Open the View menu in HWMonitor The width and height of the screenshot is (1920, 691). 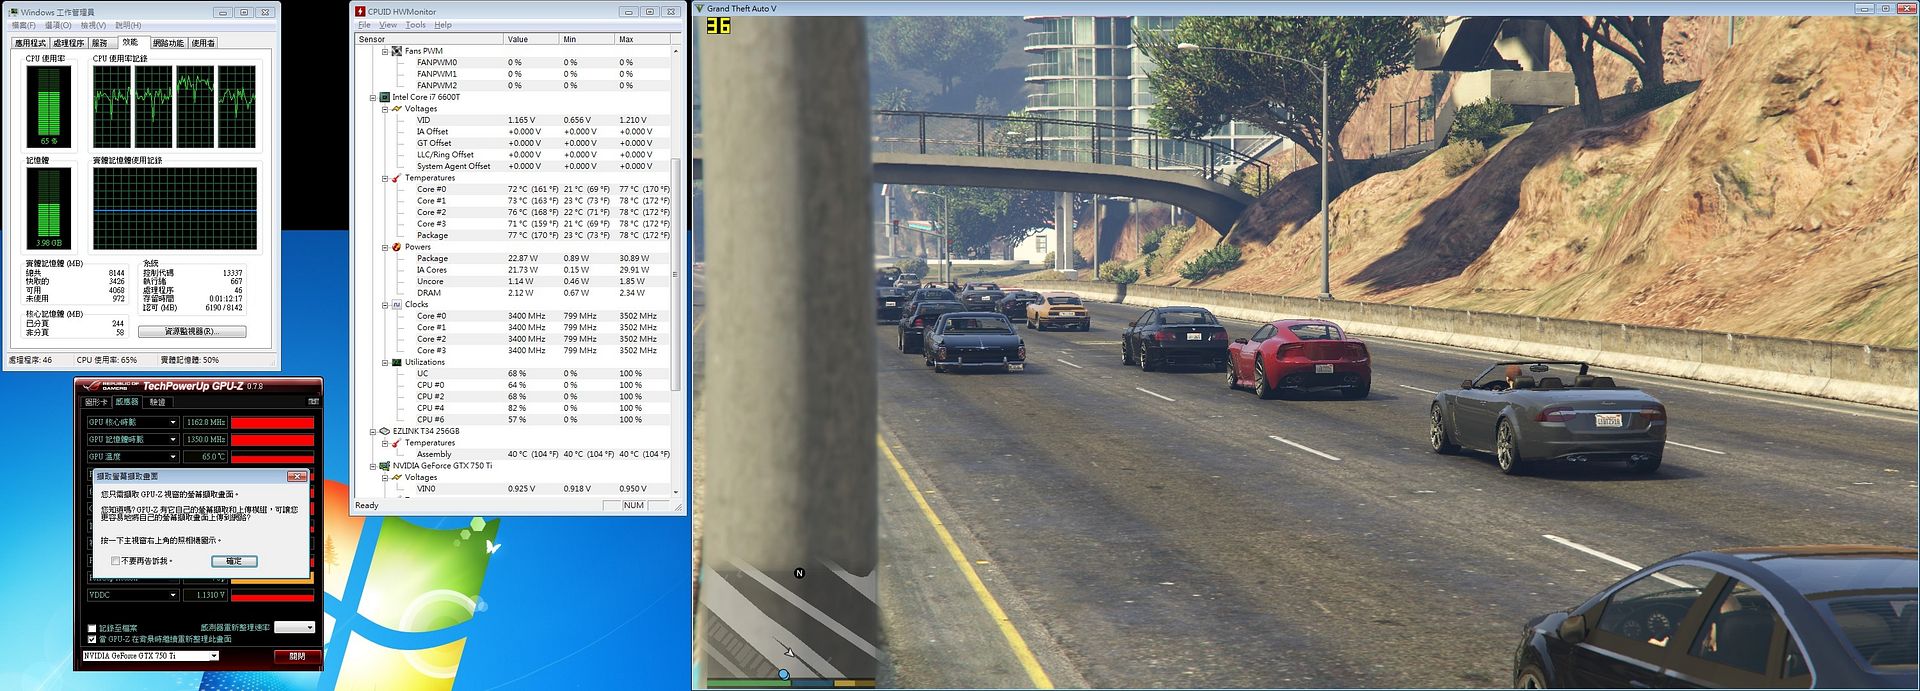388,25
